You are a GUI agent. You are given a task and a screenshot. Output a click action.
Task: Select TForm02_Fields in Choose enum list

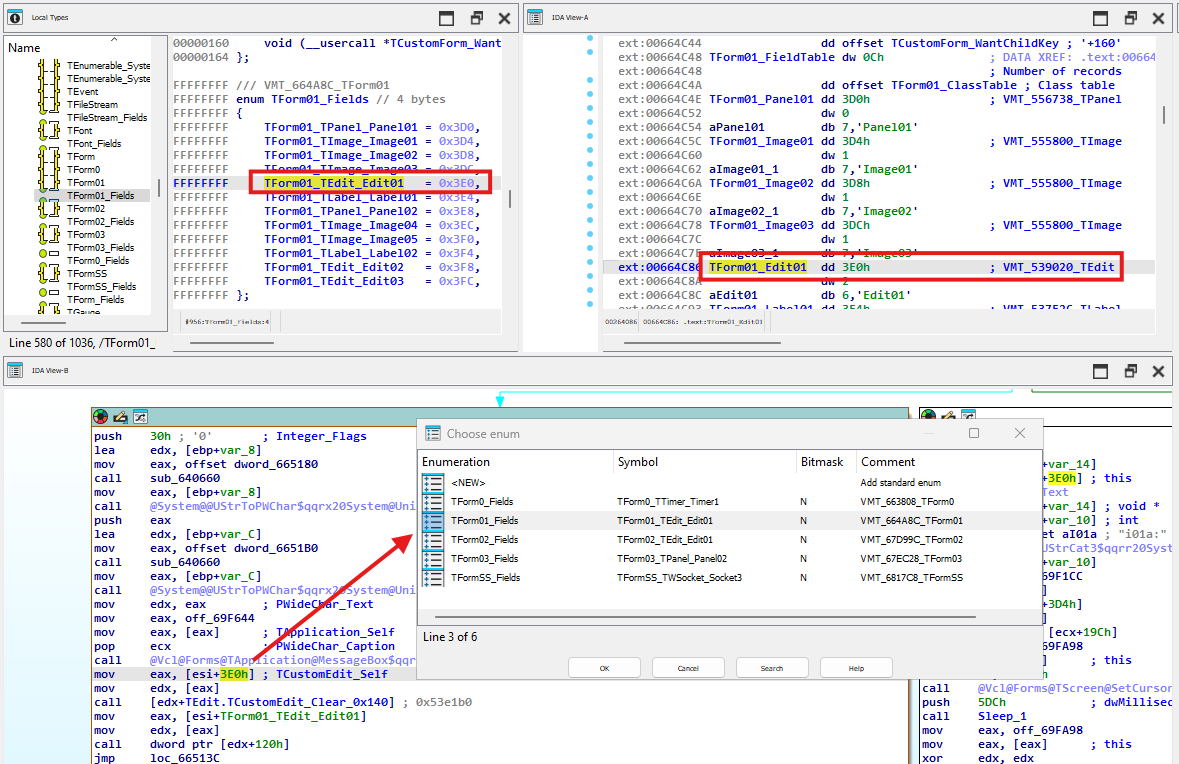[x=729, y=540]
